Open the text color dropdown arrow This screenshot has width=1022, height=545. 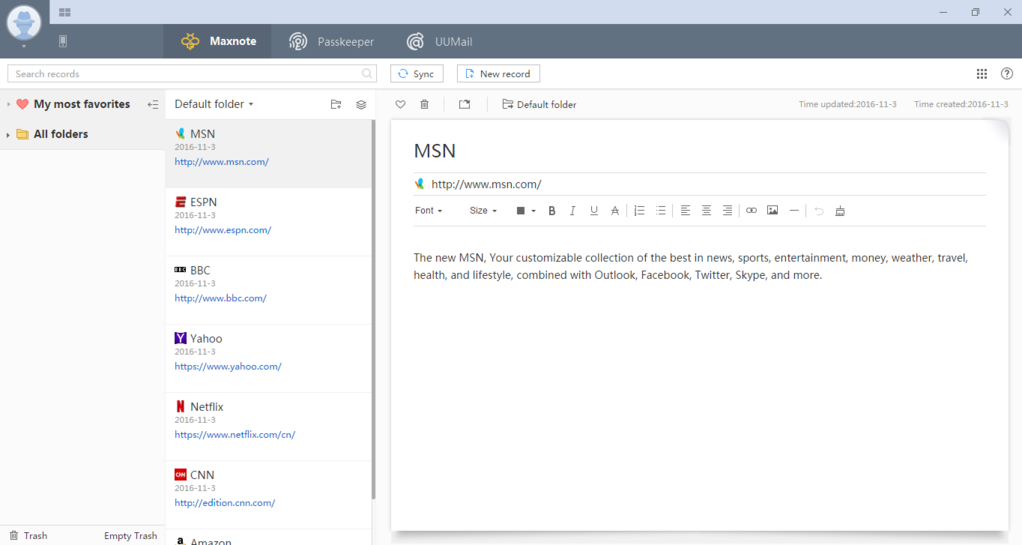click(x=533, y=211)
